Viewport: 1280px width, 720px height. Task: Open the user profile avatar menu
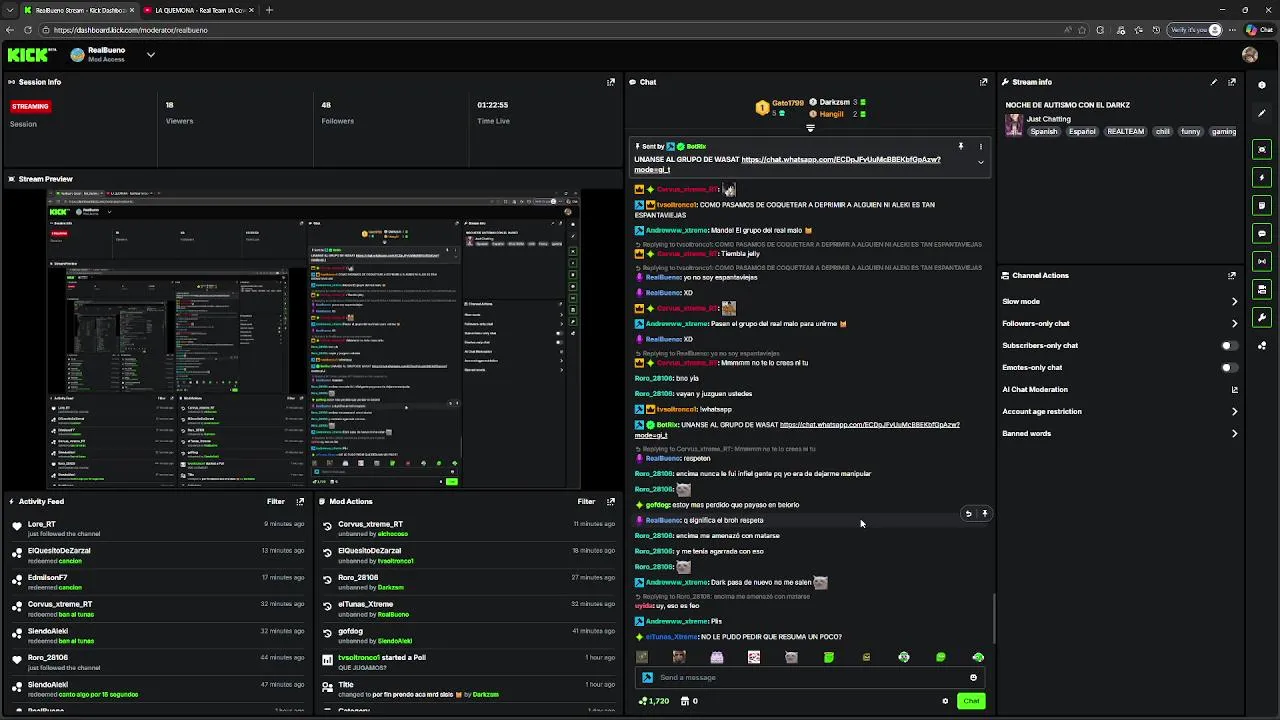click(x=1250, y=55)
